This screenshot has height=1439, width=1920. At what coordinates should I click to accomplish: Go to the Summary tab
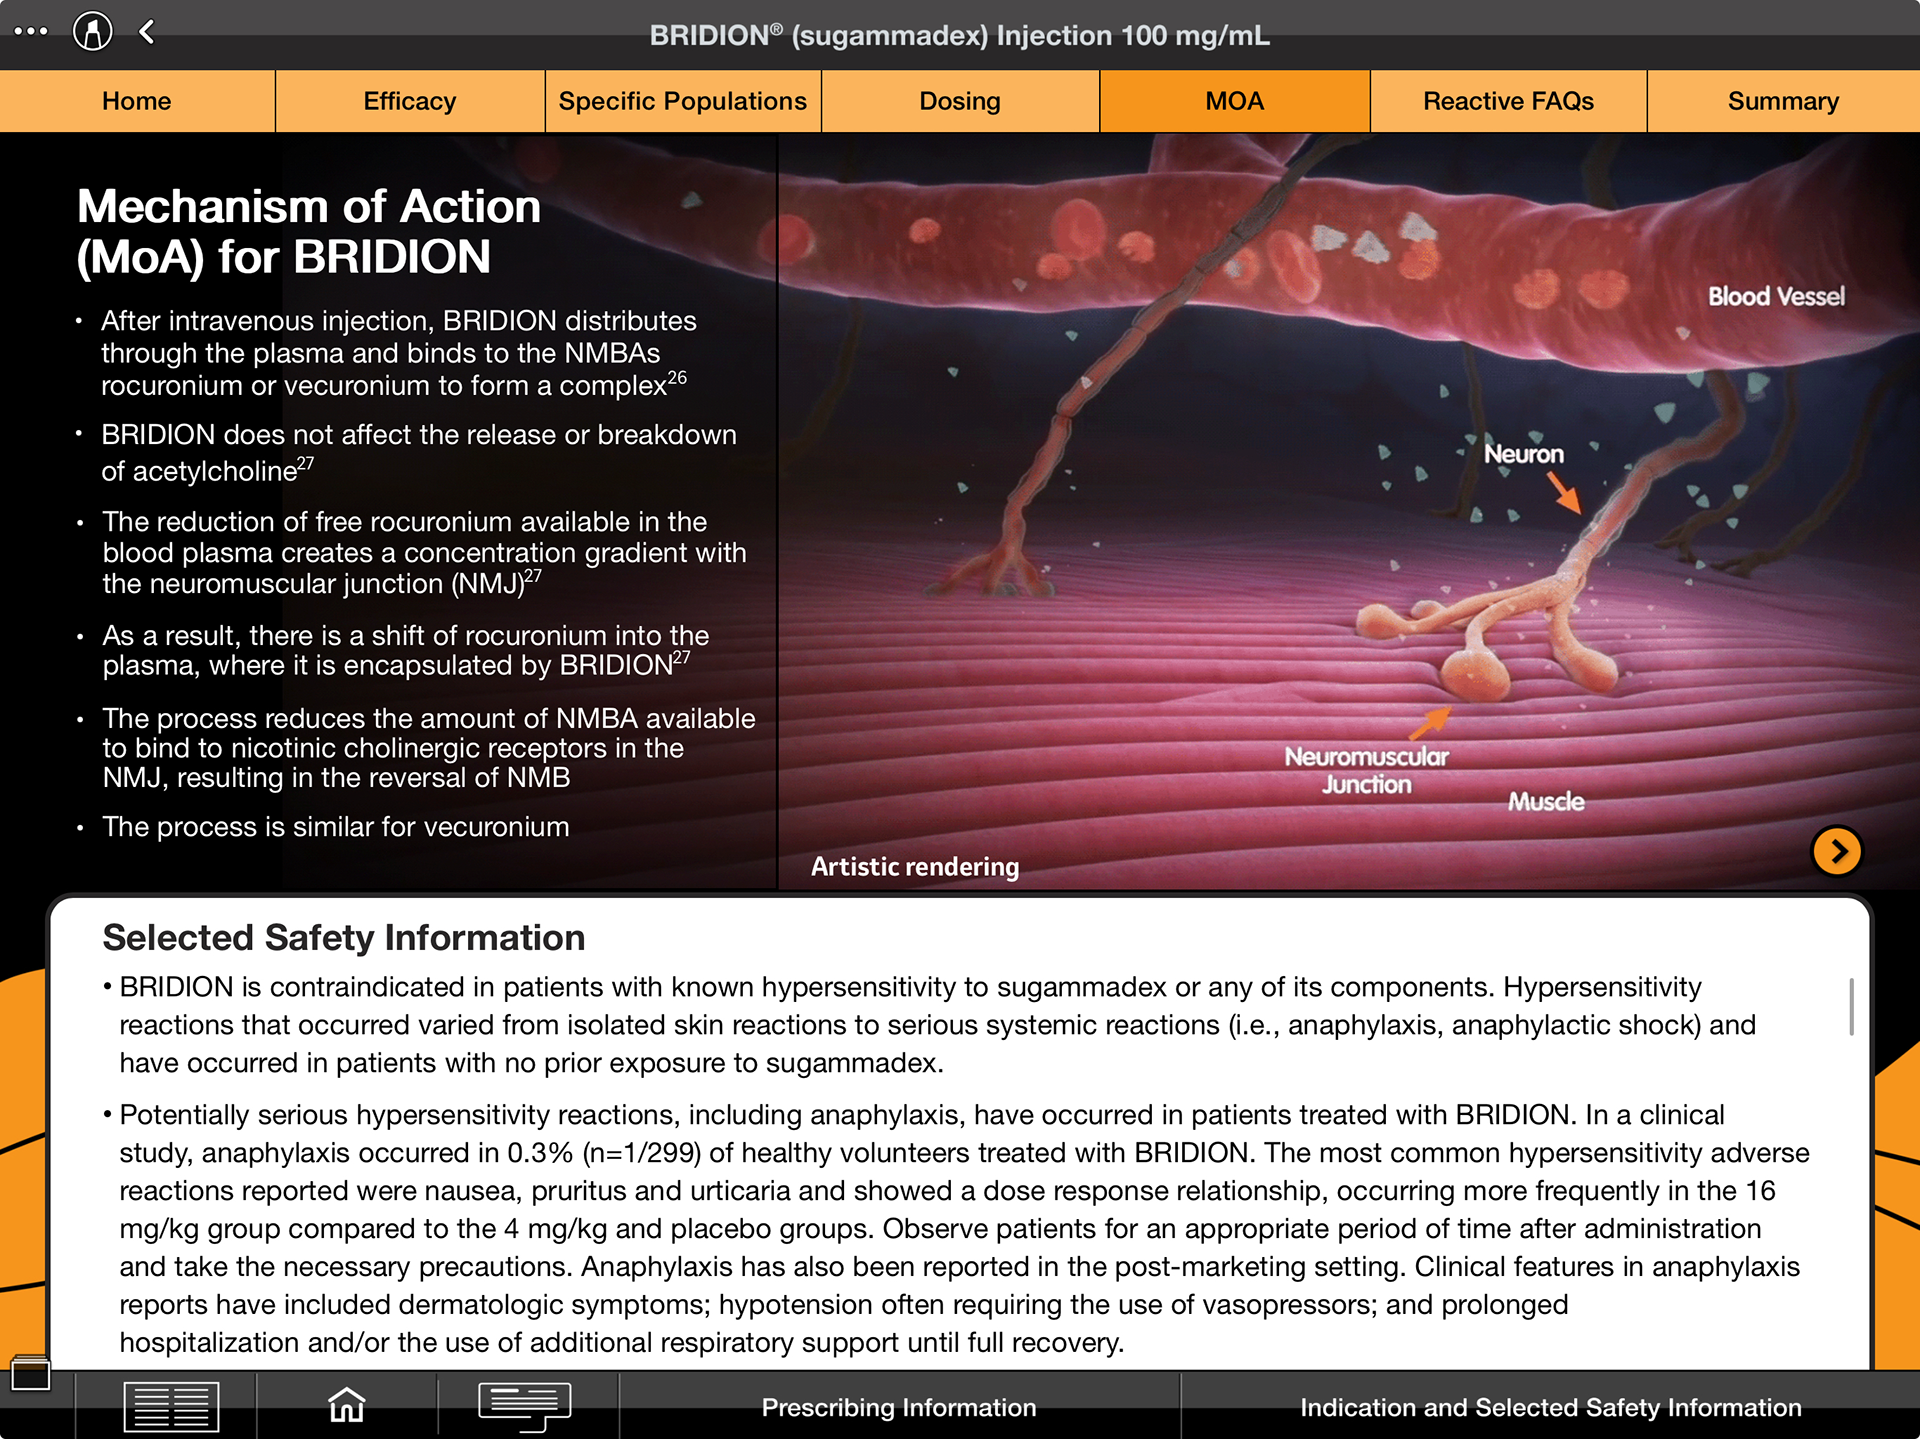pyautogui.click(x=1783, y=101)
